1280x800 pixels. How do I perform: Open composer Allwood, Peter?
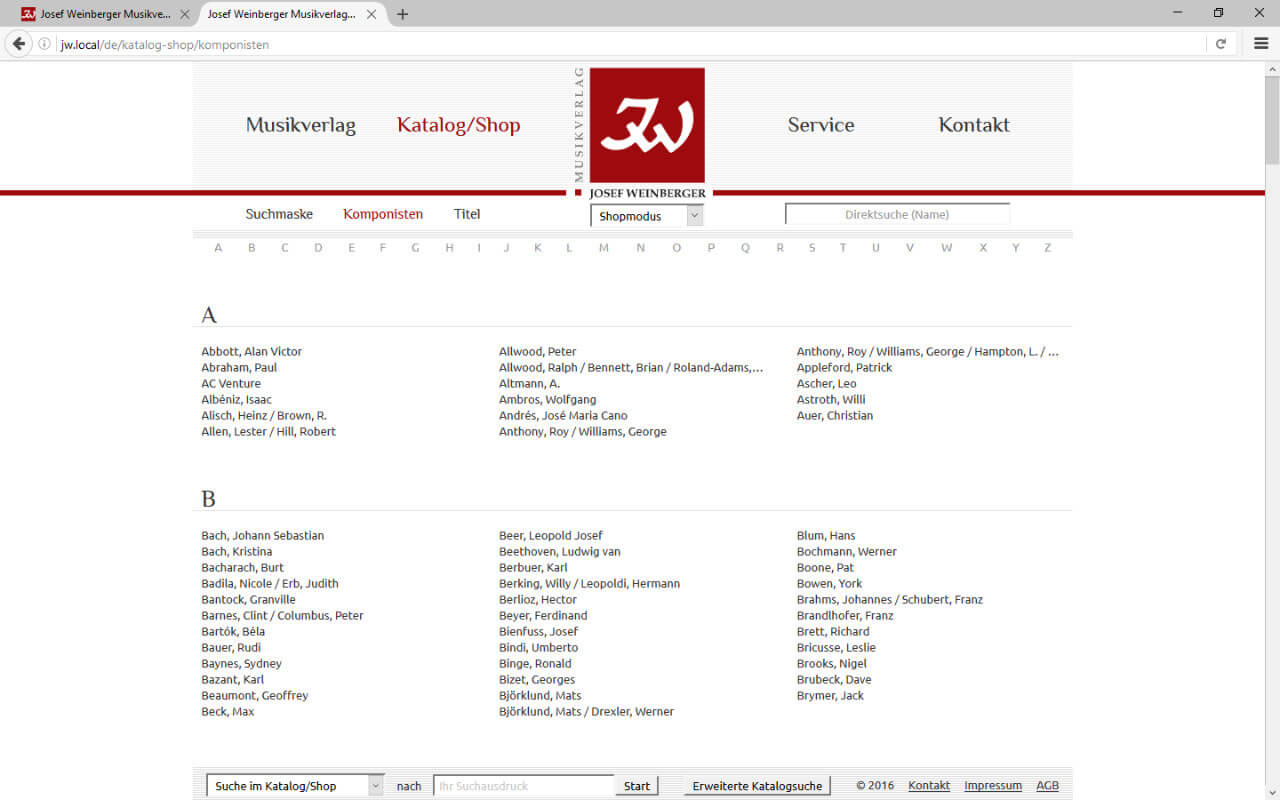538,351
